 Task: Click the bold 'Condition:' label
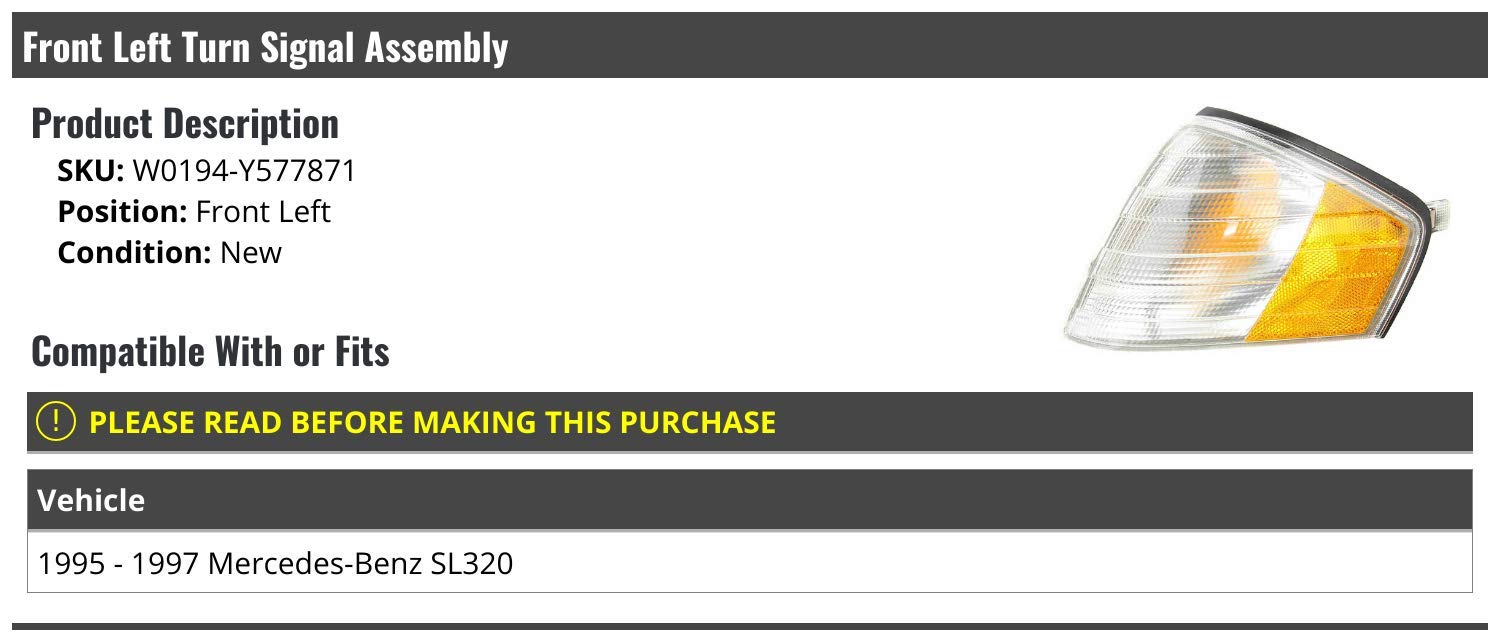pos(134,251)
